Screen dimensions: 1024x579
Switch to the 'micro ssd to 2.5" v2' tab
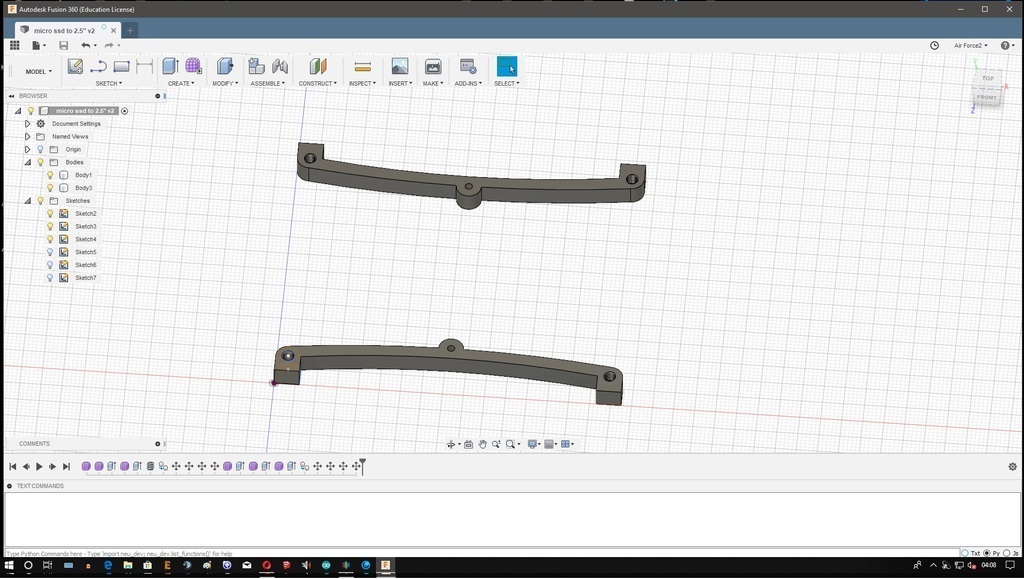pos(66,30)
